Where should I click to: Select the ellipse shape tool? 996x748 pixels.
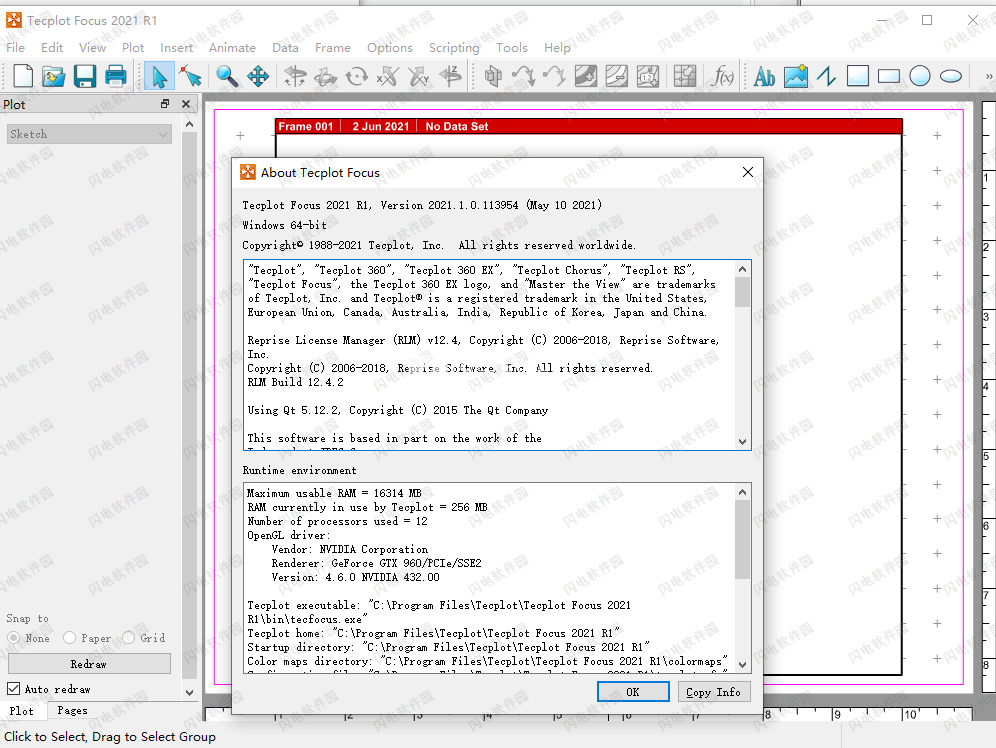[951, 76]
